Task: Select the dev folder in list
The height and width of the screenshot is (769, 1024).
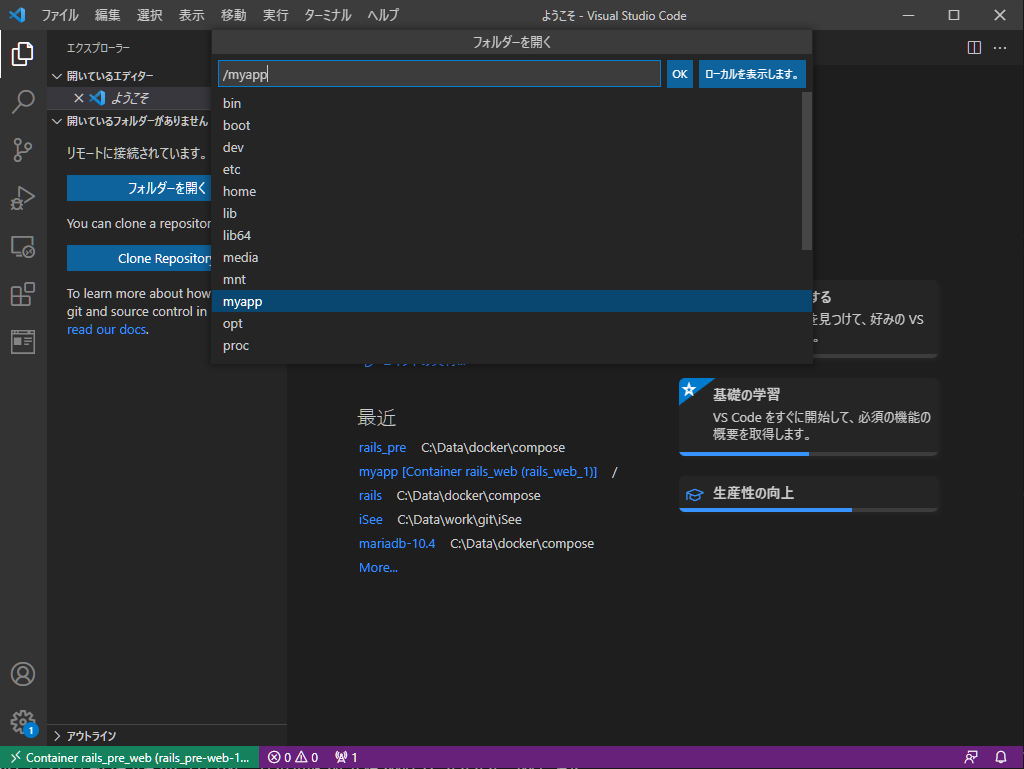Action: tap(506, 148)
